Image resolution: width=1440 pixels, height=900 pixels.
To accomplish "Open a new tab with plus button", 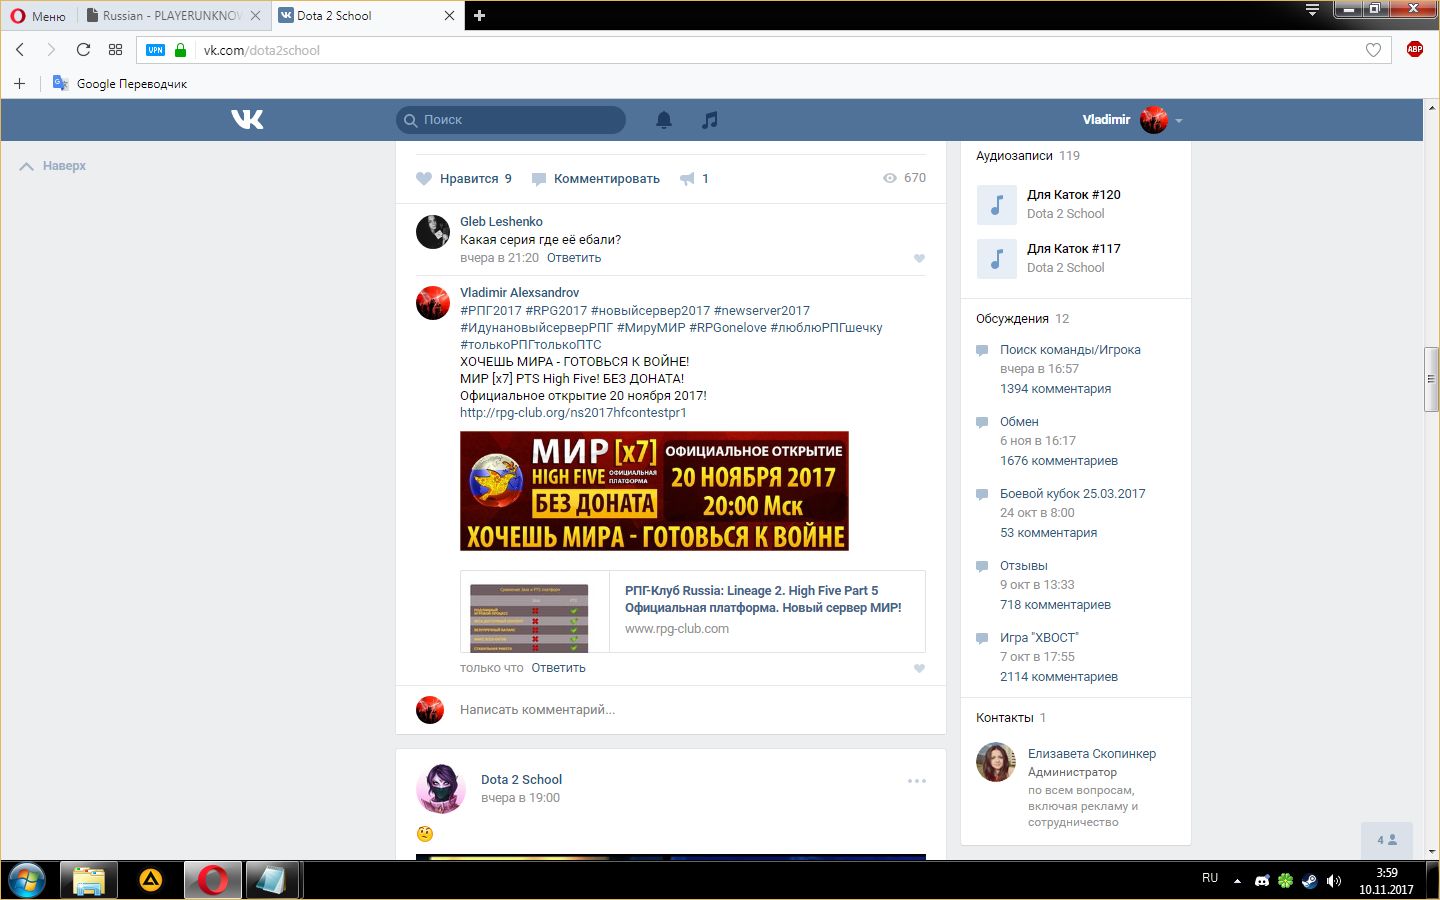I will point(479,15).
